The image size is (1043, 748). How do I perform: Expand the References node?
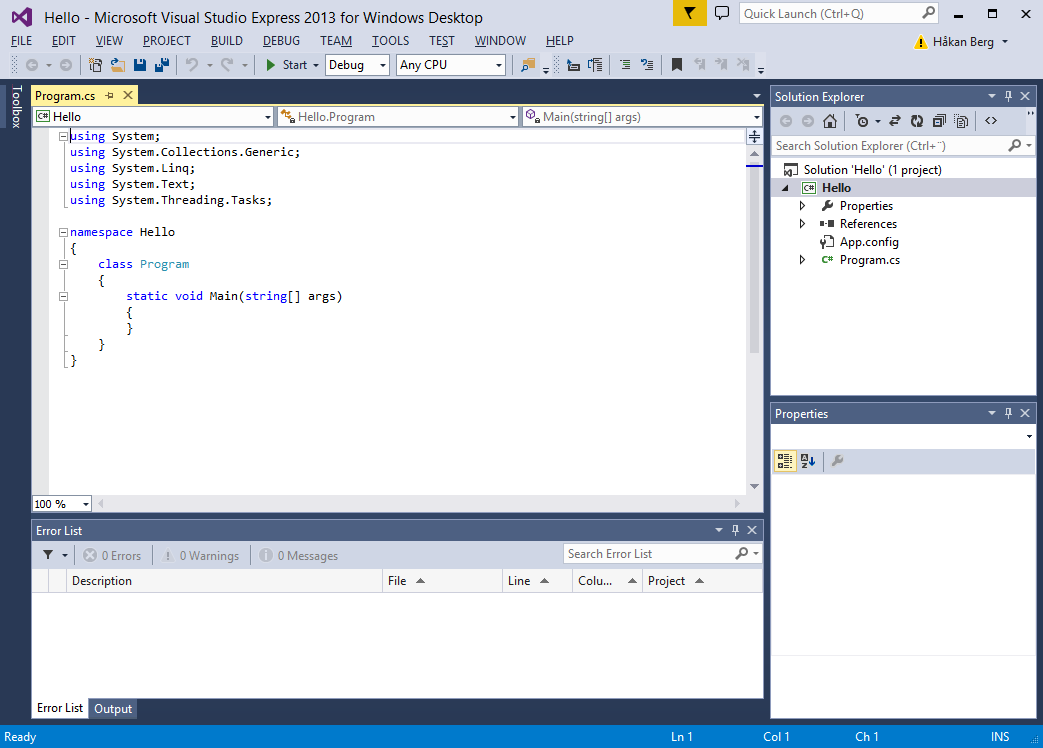[x=802, y=224]
